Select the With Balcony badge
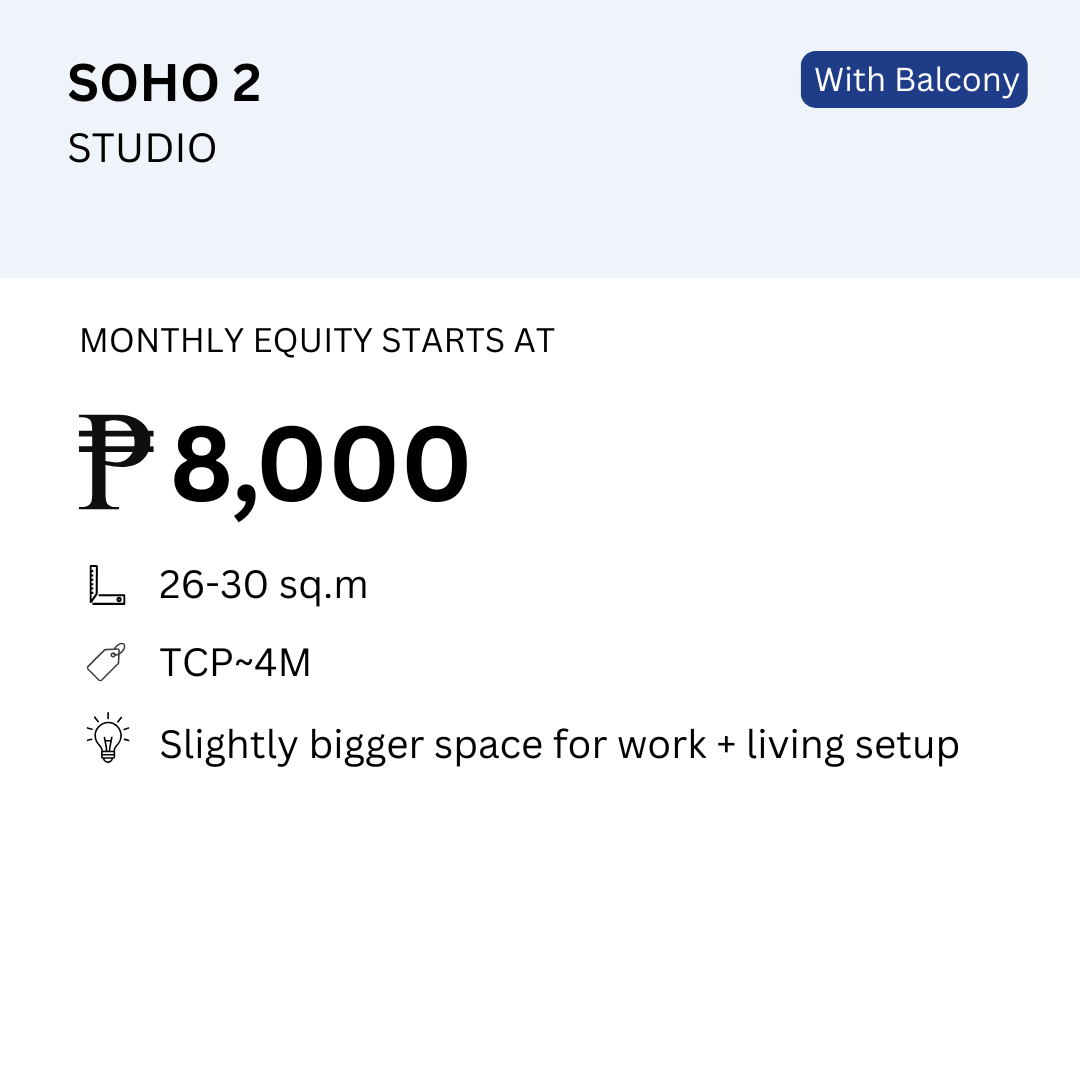The width and height of the screenshot is (1080, 1080). pyautogui.click(x=914, y=79)
